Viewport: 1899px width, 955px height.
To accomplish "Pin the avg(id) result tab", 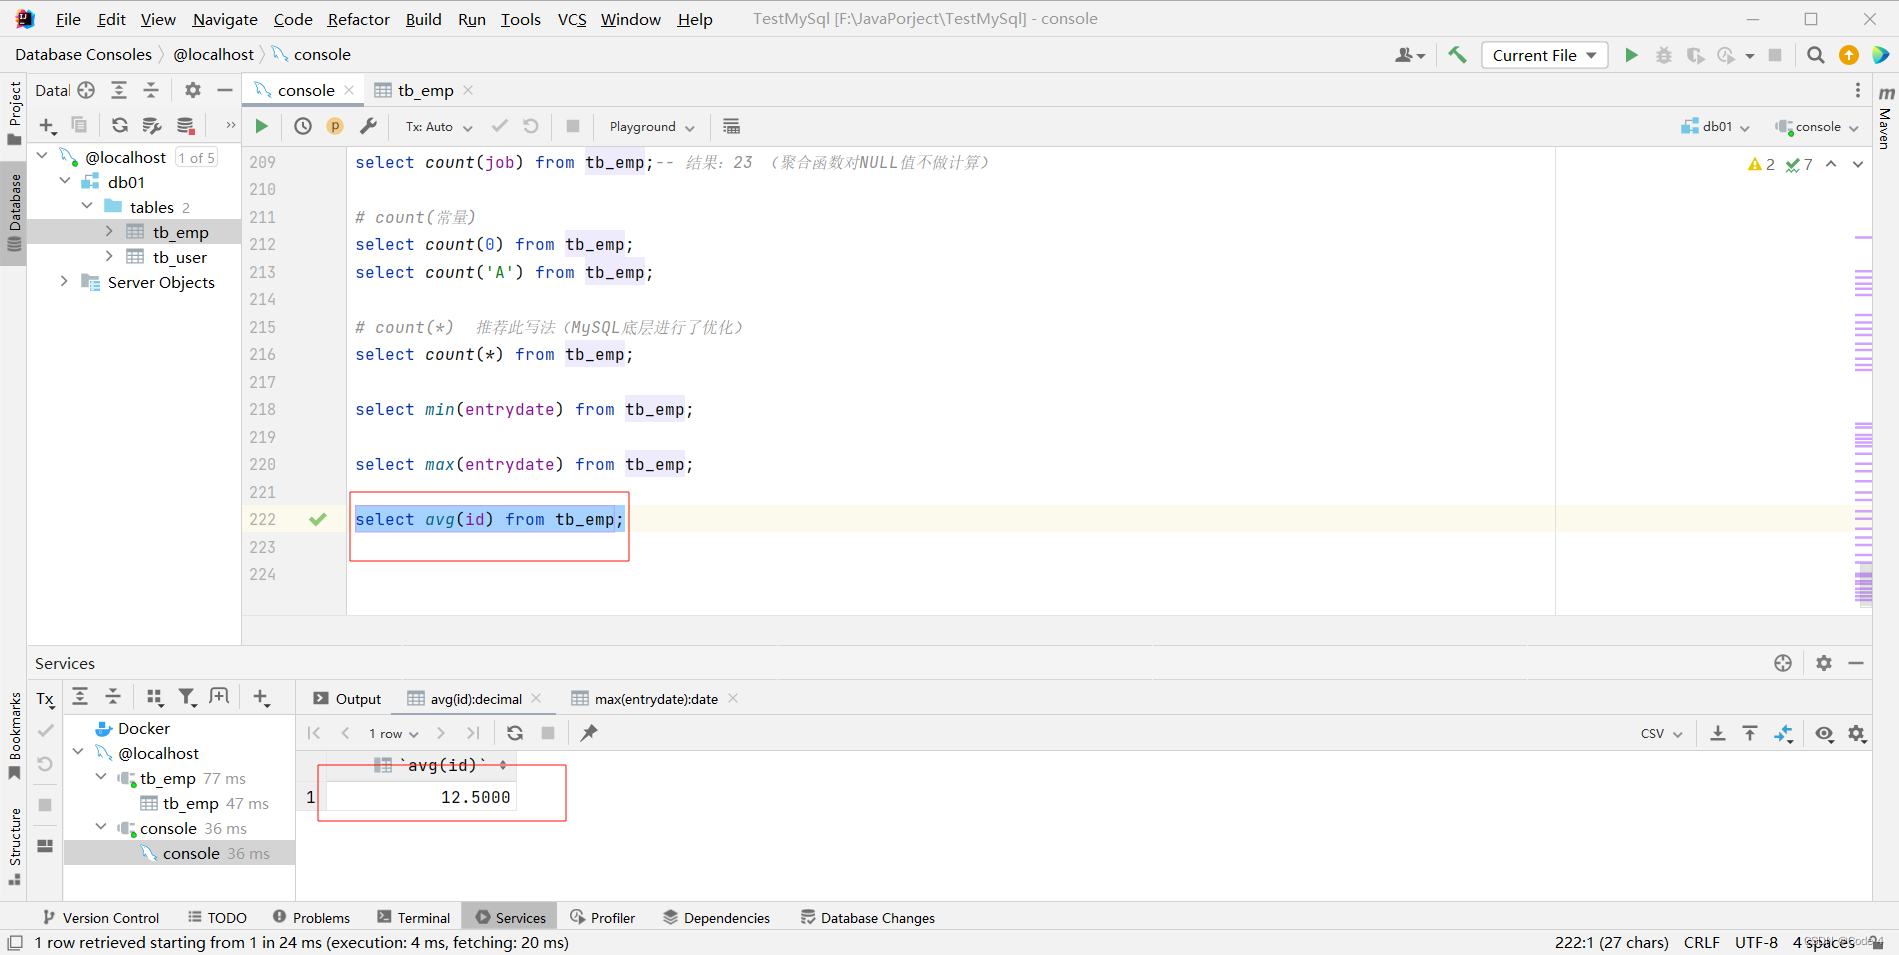I will coord(589,733).
